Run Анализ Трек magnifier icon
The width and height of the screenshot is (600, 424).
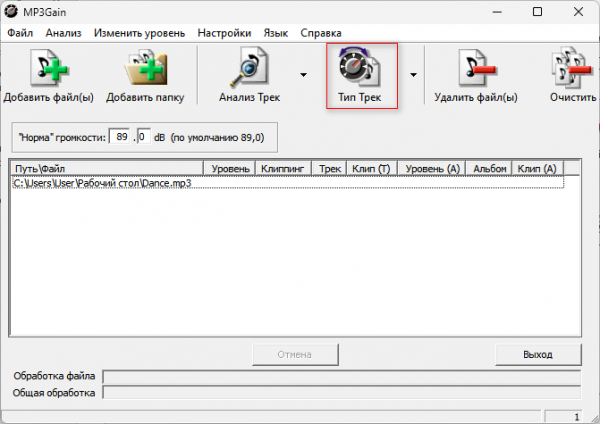(x=249, y=67)
